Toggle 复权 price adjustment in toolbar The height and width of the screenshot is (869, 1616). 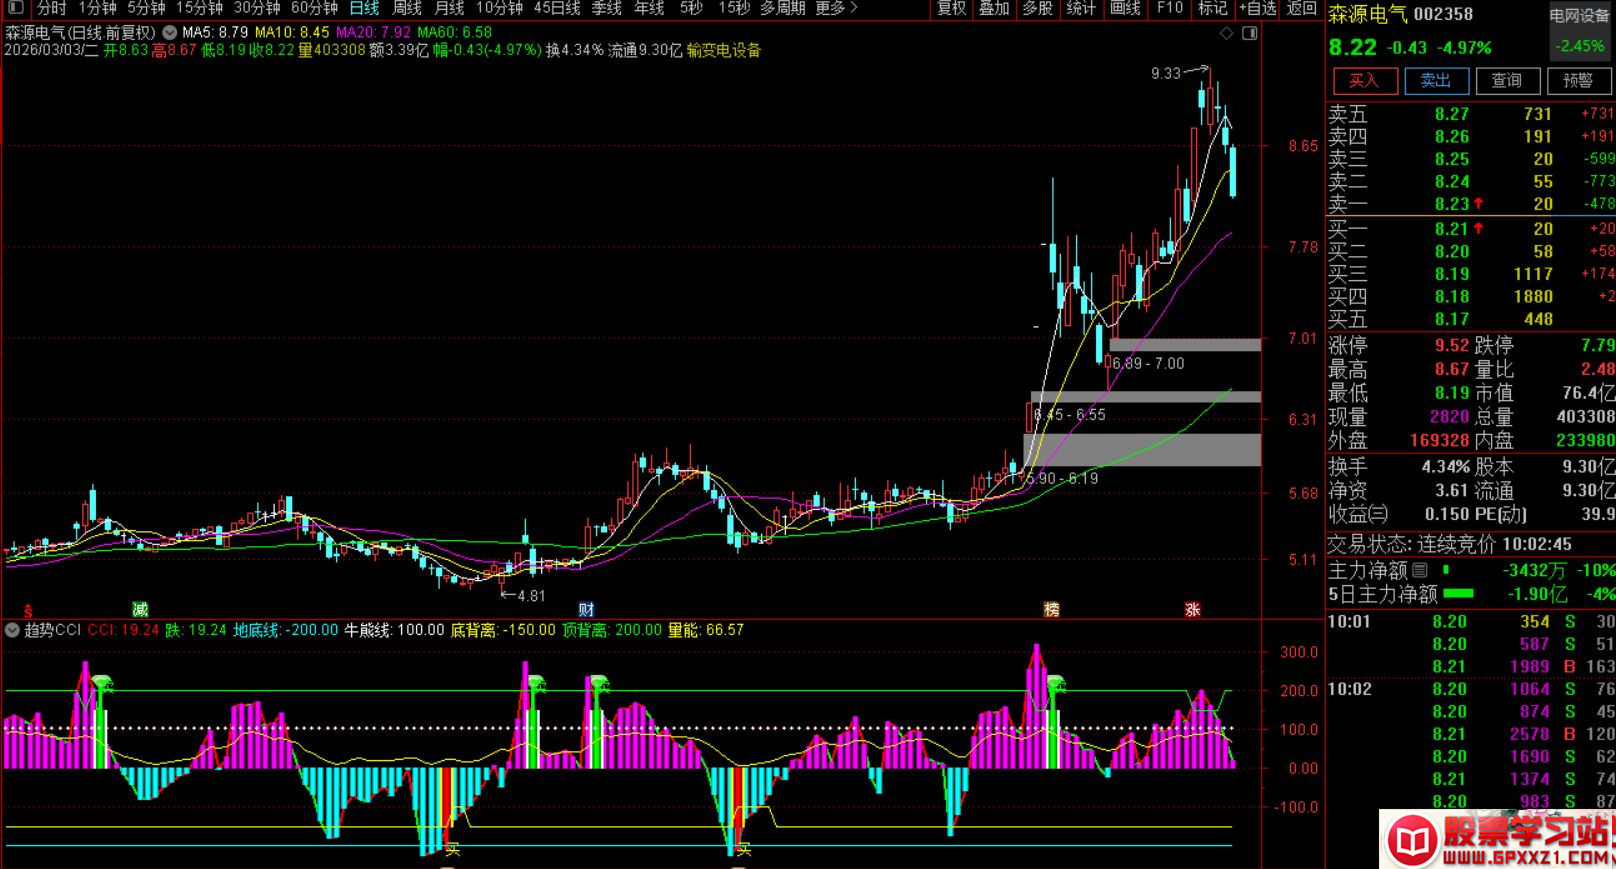point(951,8)
